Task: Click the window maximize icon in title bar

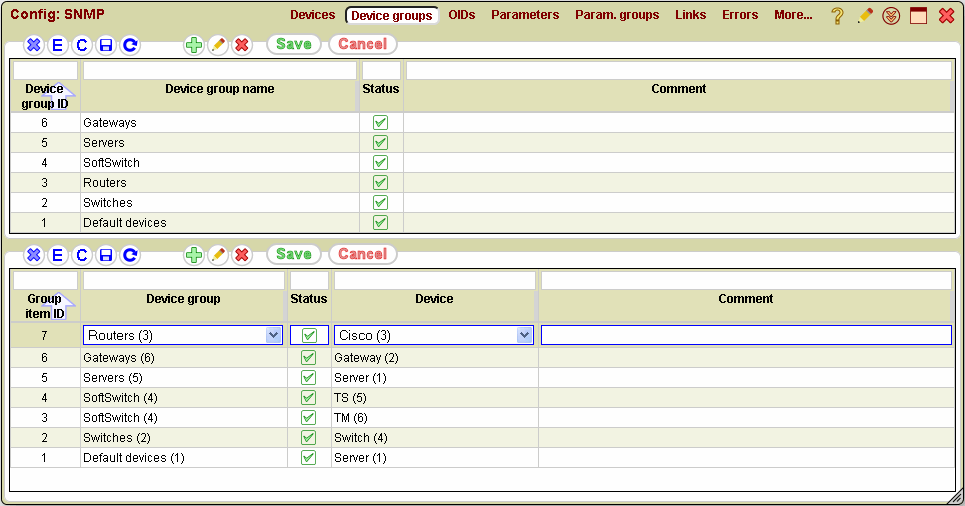Action: [918, 15]
